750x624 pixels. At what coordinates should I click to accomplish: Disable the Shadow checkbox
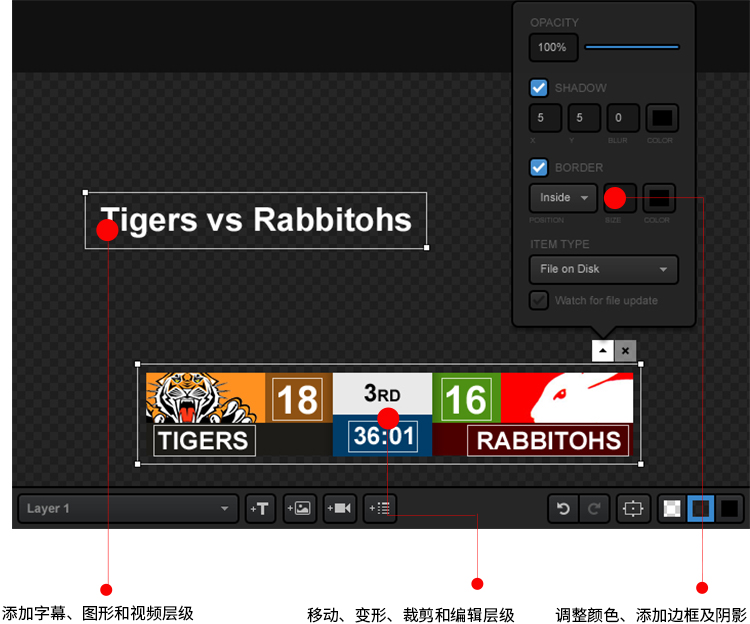[539, 88]
